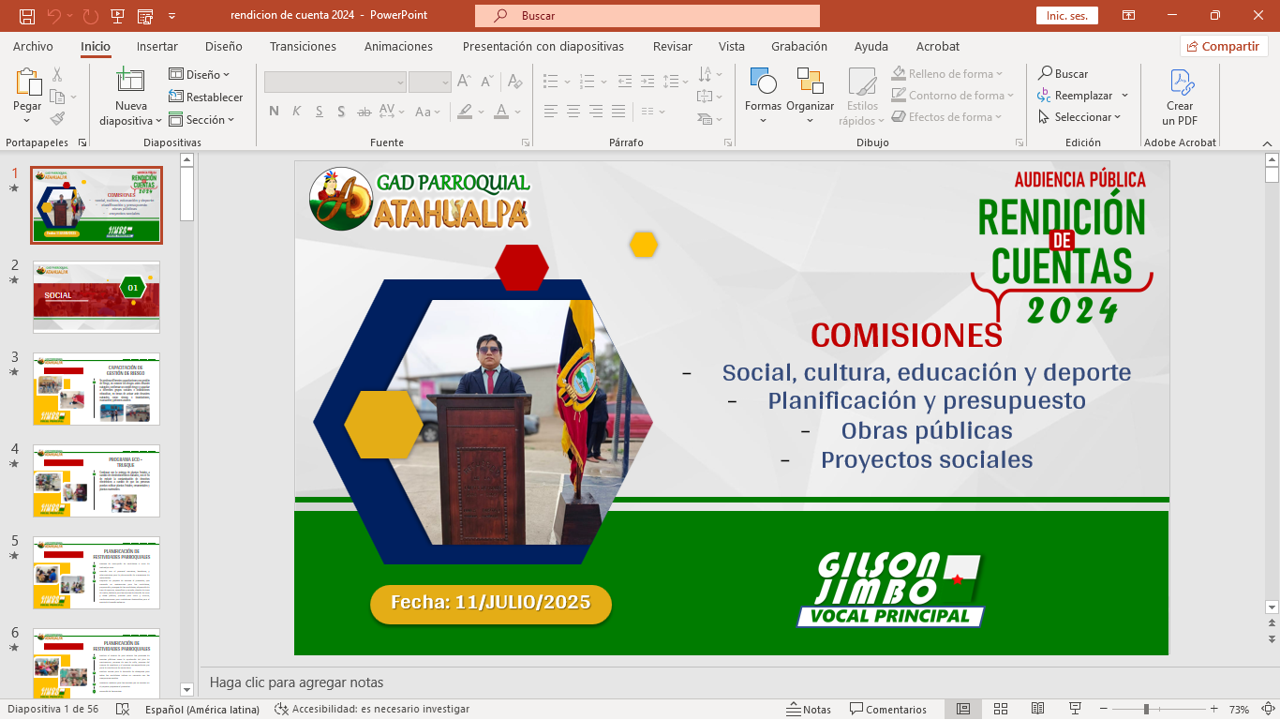Open the Transiciones tab

click(x=303, y=46)
